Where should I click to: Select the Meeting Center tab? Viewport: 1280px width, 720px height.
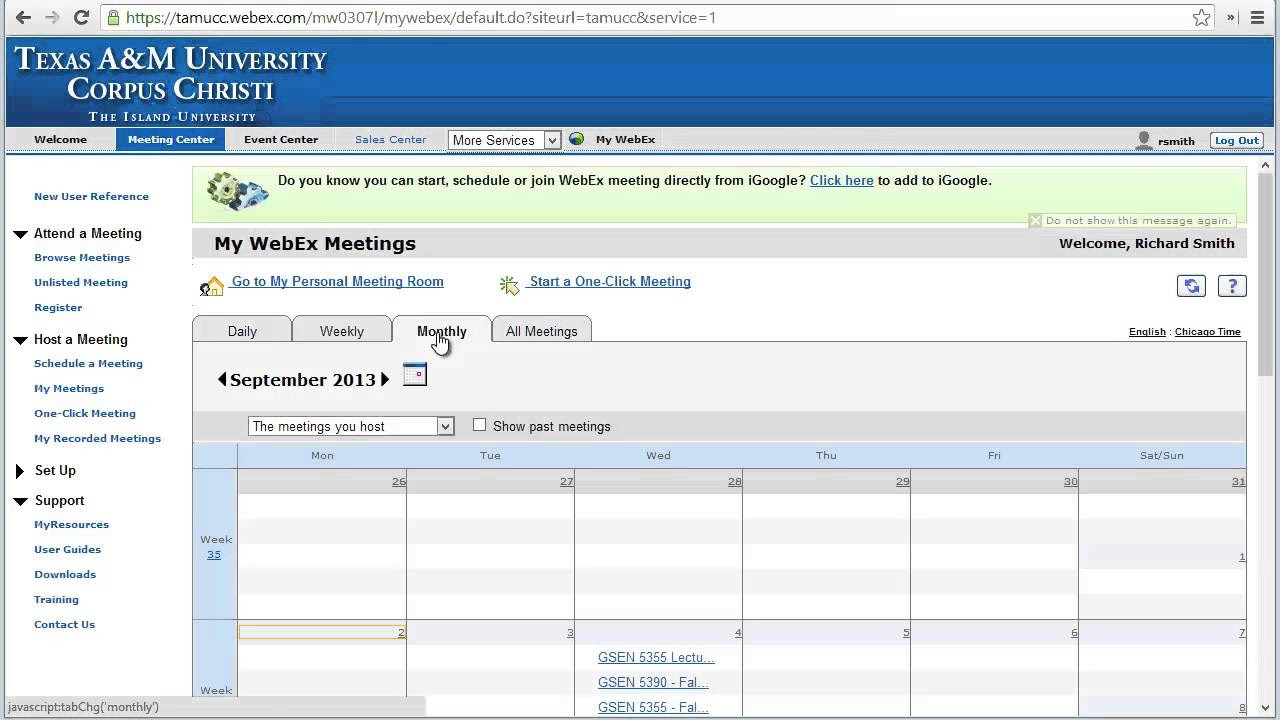click(171, 140)
